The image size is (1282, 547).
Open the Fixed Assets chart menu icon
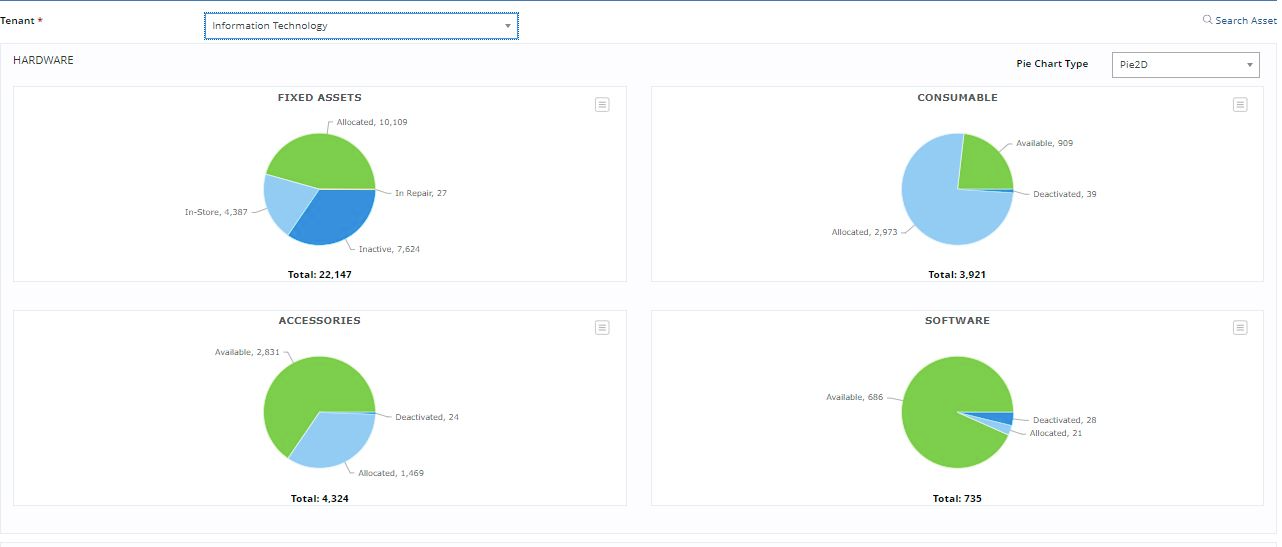pyautogui.click(x=602, y=104)
